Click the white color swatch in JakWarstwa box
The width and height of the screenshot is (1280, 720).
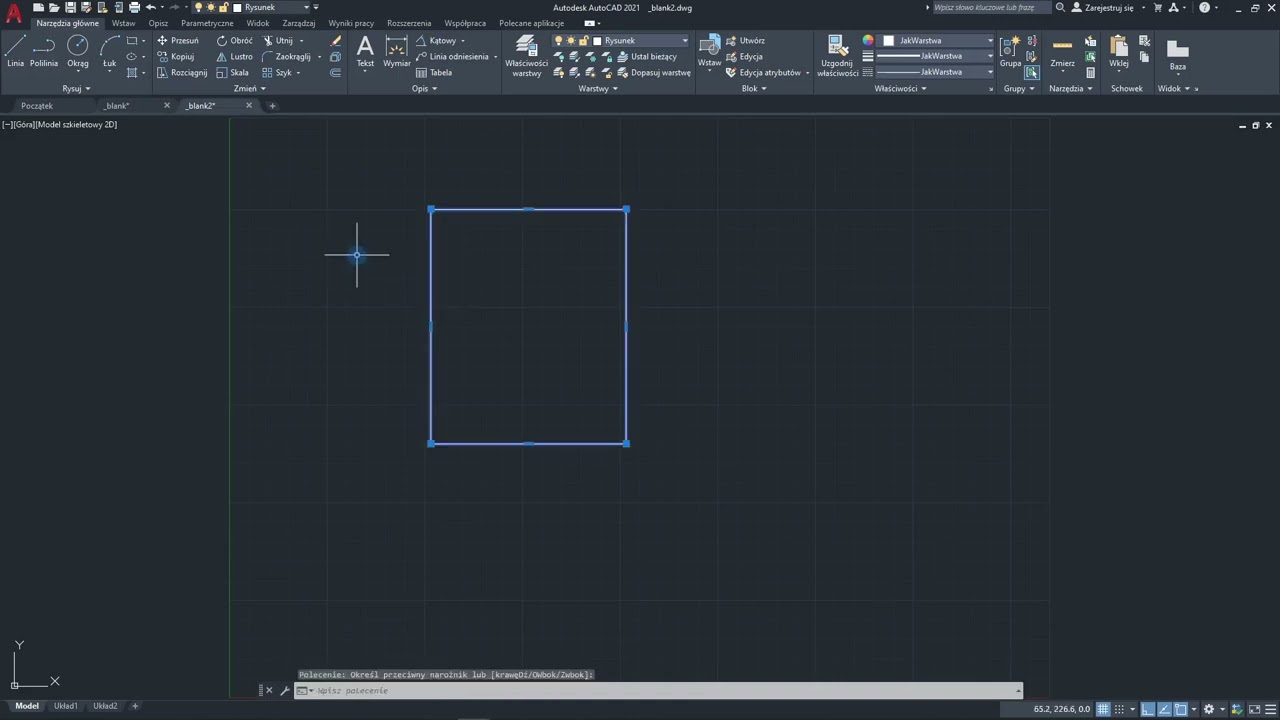(888, 41)
